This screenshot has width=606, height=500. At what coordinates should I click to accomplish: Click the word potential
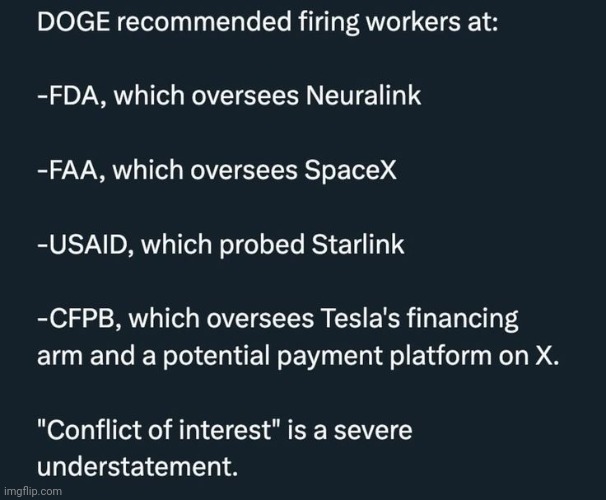(x=216, y=356)
